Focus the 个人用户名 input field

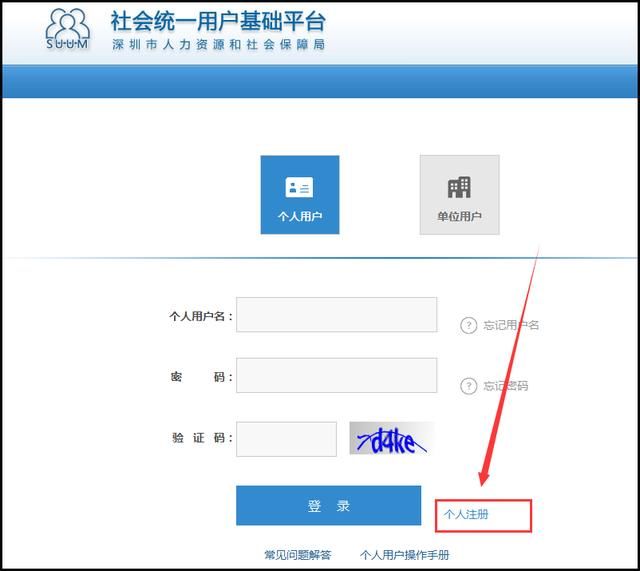pyautogui.click(x=337, y=315)
